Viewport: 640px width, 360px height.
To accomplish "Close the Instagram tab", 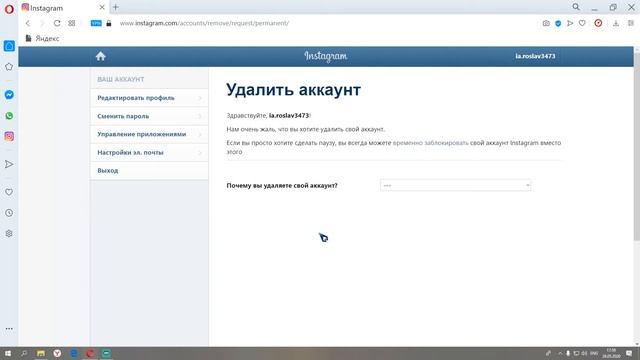I will point(102,7).
